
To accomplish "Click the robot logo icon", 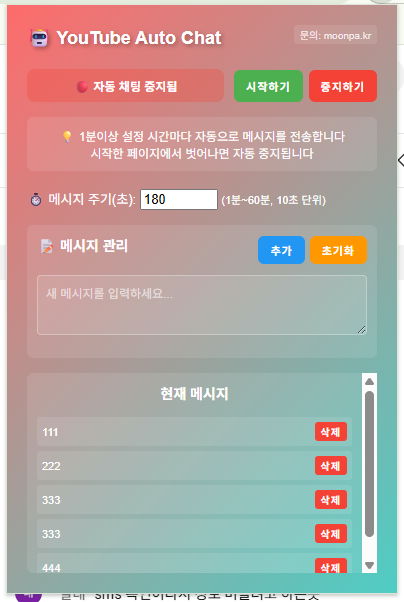I will (x=39, y=38).
